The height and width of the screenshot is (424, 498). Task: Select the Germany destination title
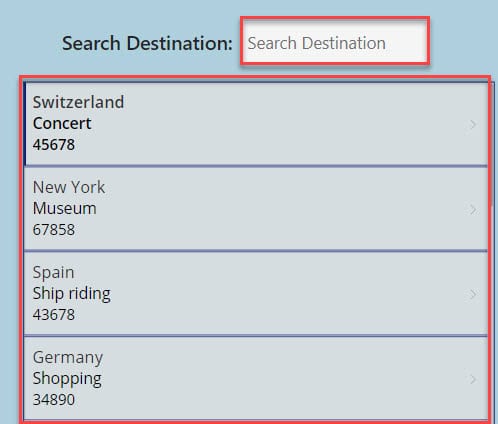click(x=68, y=358)
